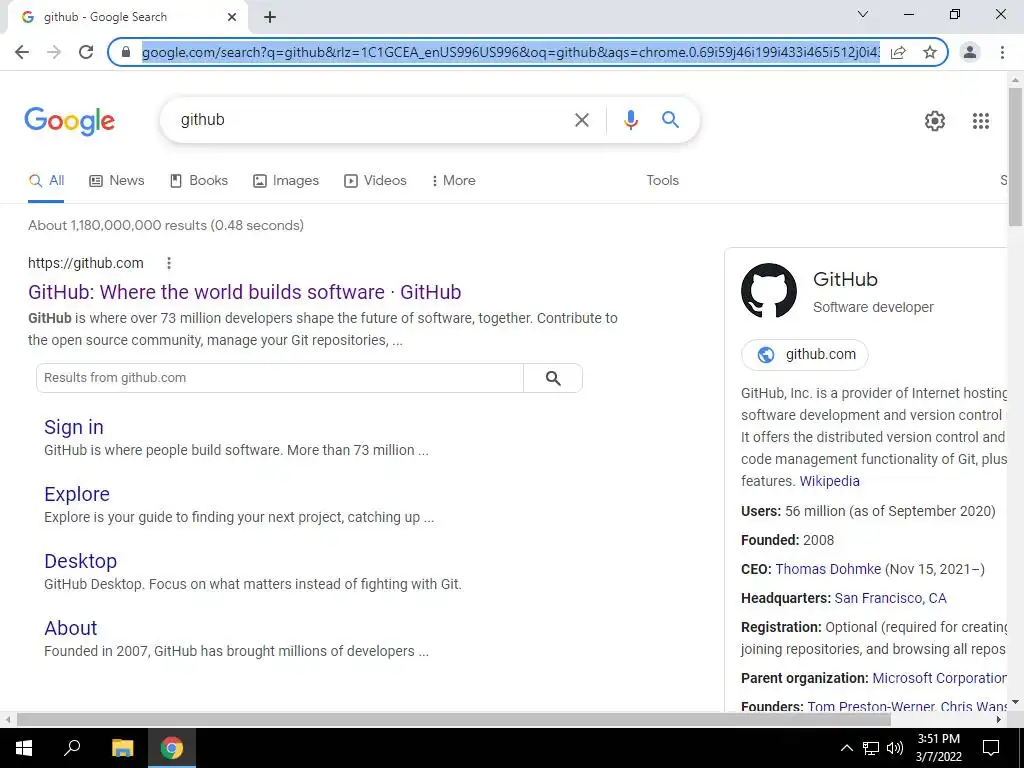Viewport: 1024px width, 768px height.
Task: Open the Sign in sitelink
Action: [x=74, y=427]
